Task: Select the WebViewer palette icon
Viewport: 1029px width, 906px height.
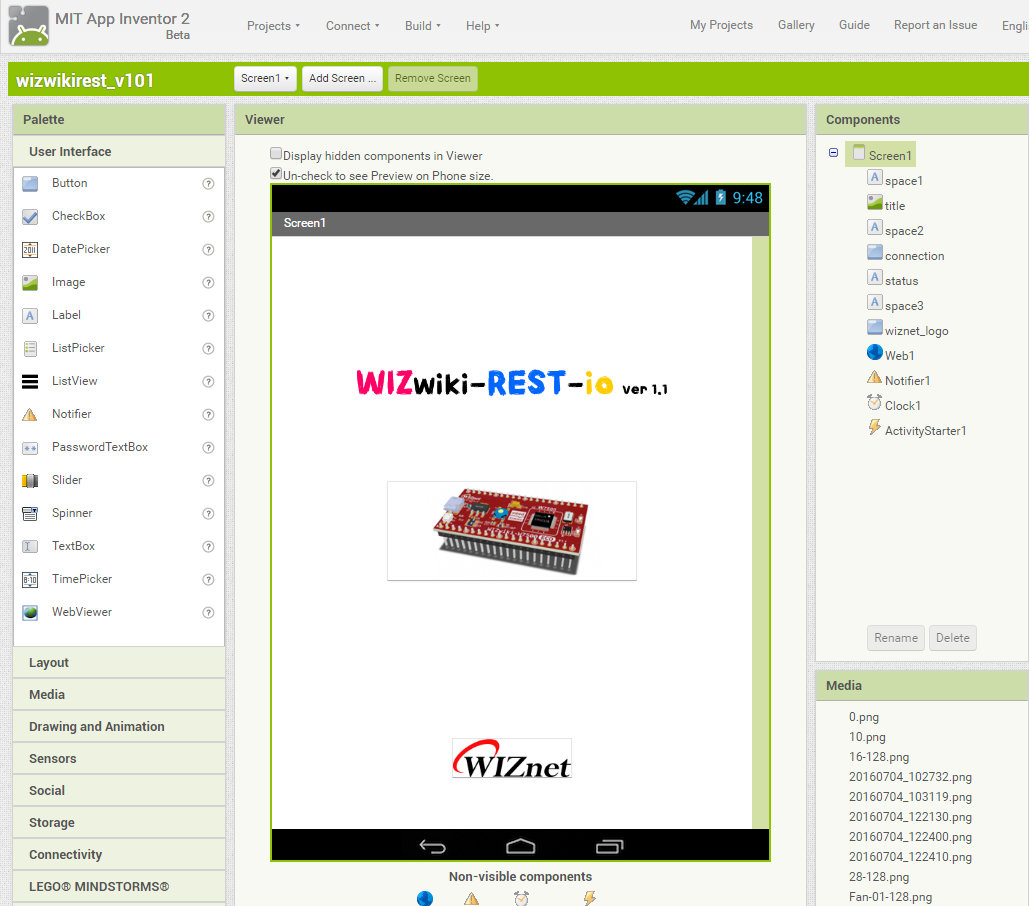Action: 30,613
